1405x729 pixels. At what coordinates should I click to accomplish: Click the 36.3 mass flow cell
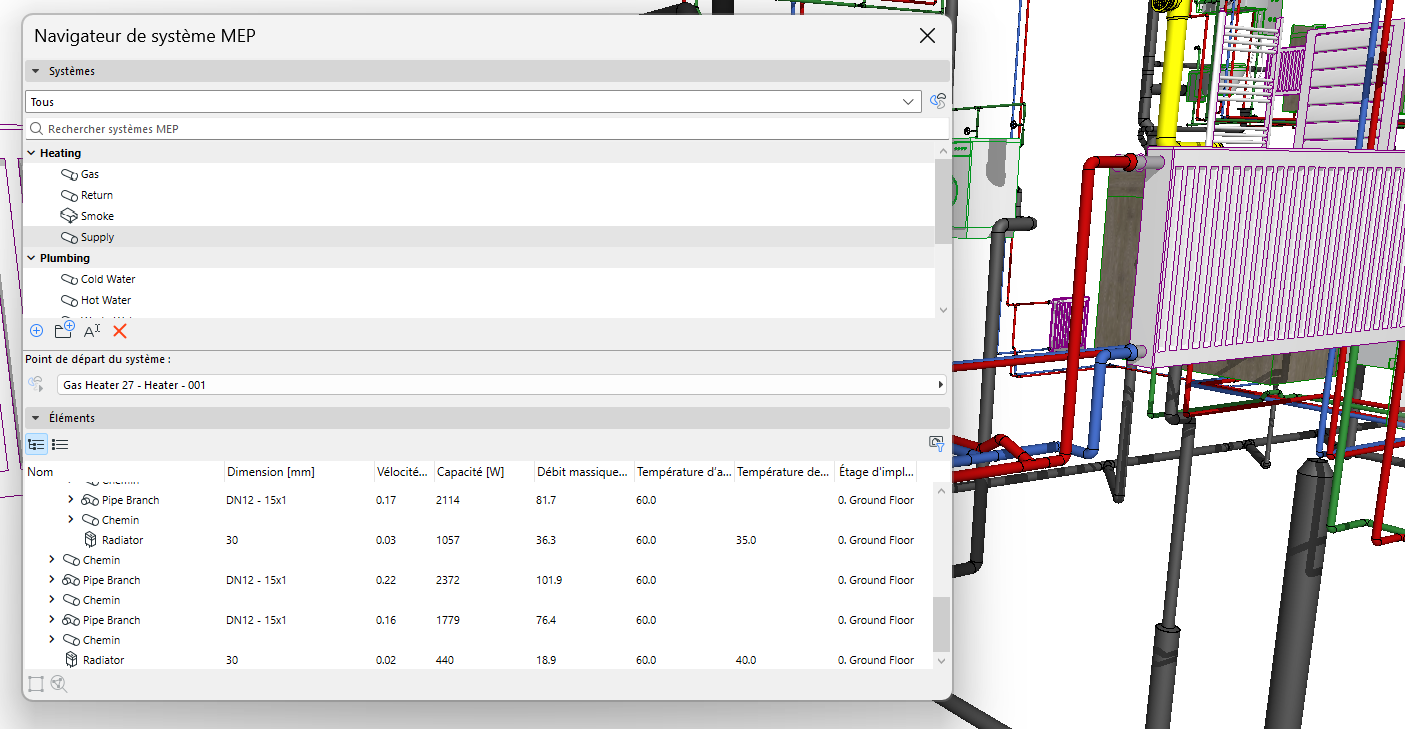[x=546, y=540]
